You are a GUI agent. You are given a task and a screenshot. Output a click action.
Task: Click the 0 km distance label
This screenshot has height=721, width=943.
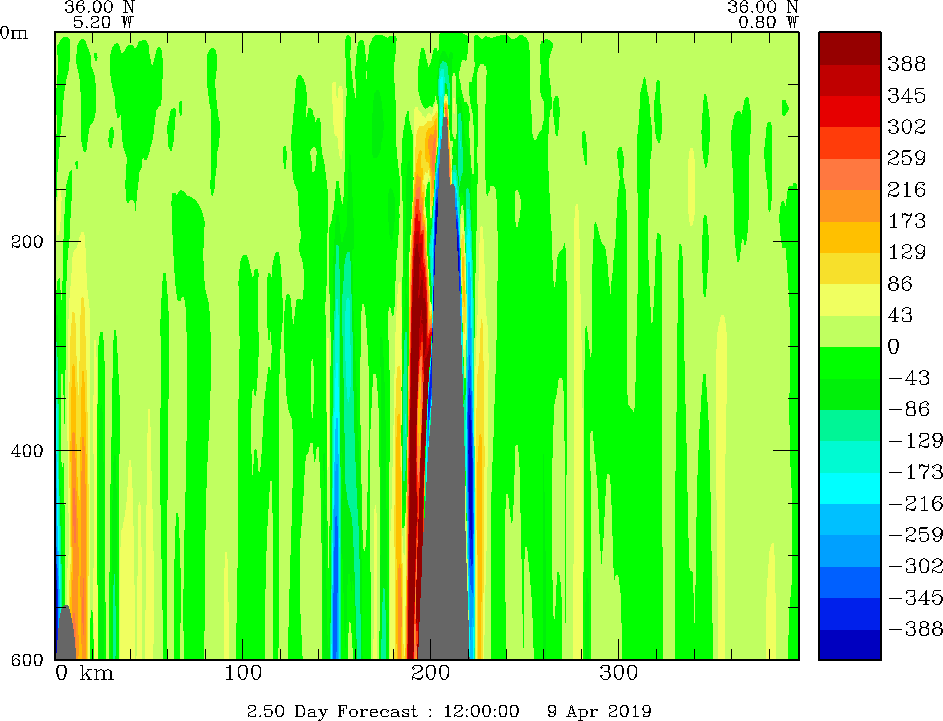[x=84, y=672]
